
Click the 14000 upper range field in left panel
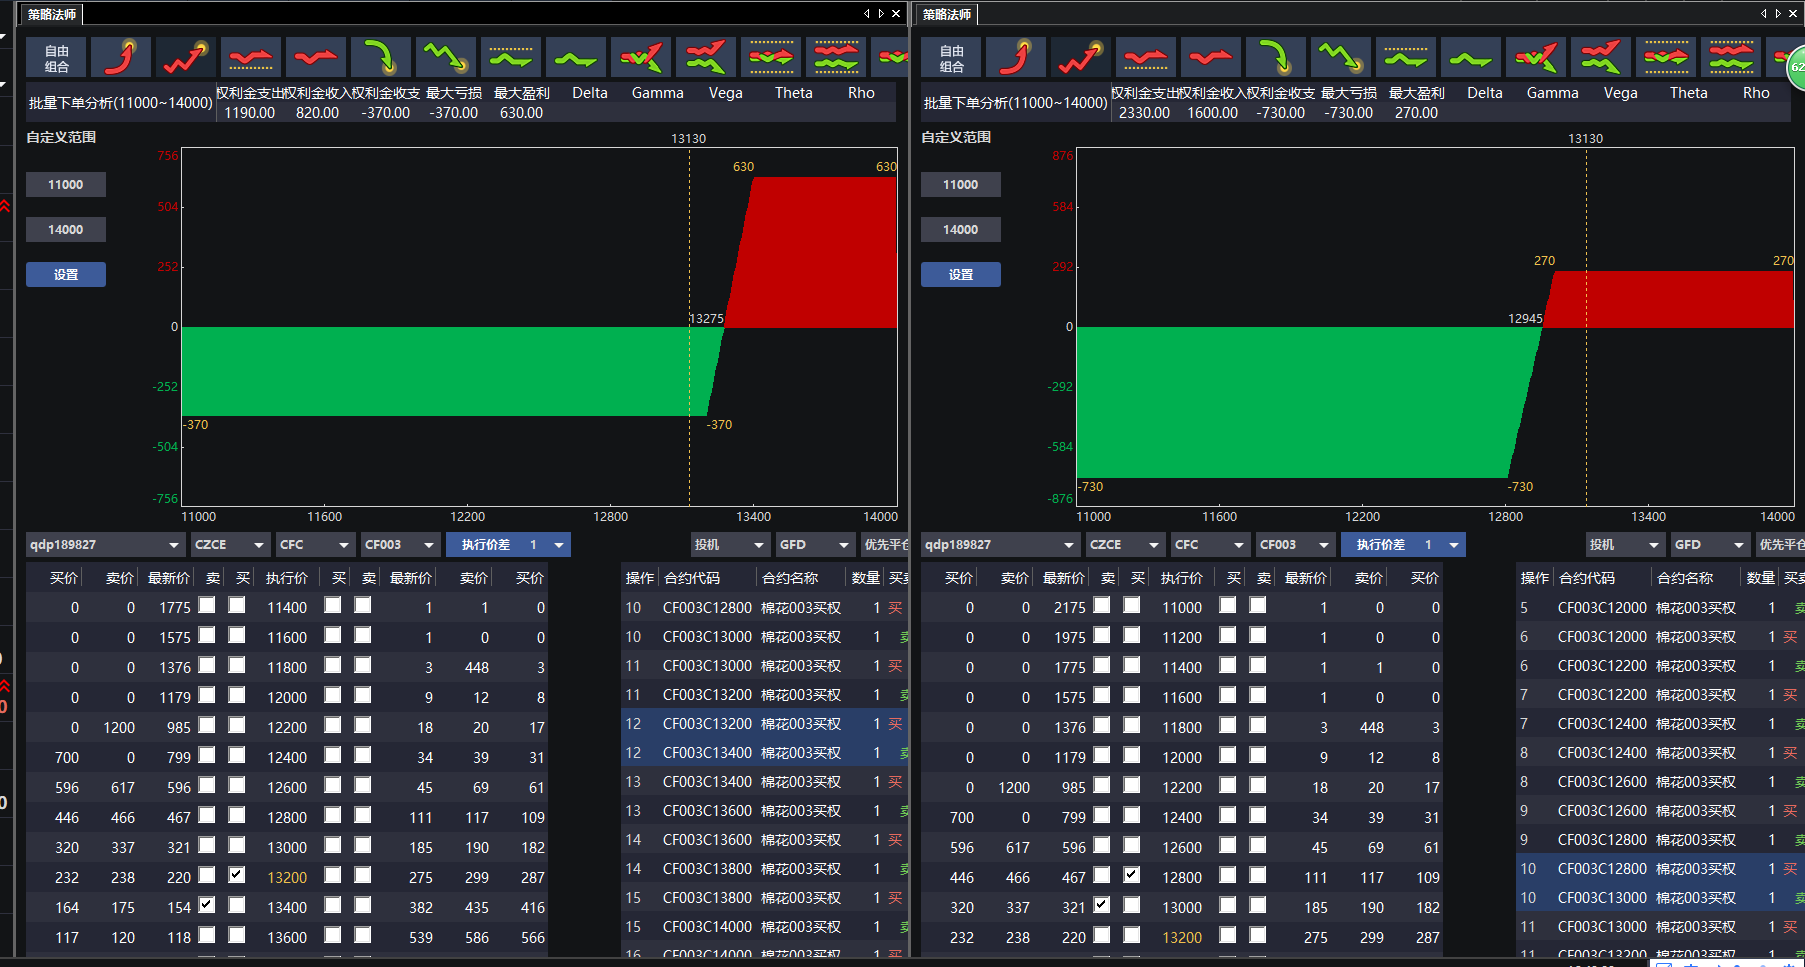point(66,230)
